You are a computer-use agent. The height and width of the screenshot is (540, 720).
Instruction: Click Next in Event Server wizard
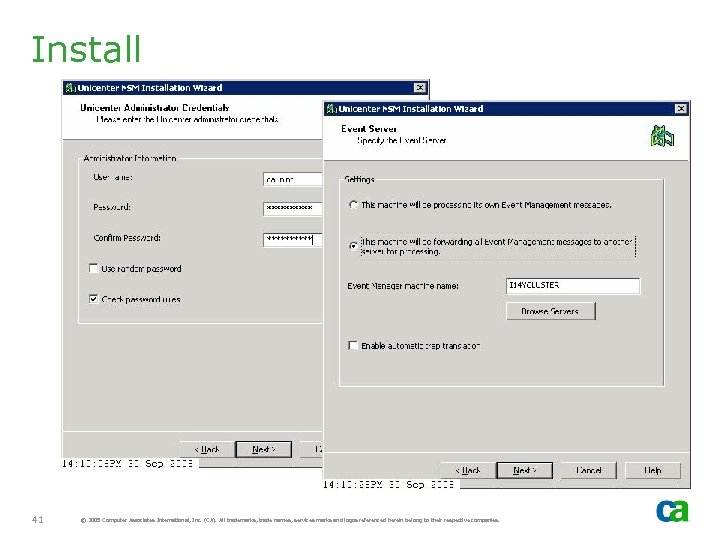tap(524, 470)
